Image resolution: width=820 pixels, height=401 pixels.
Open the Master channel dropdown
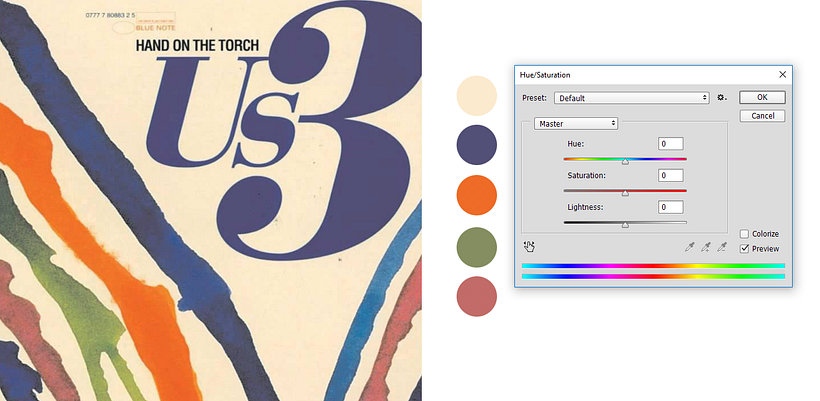(x=576, y=124)
